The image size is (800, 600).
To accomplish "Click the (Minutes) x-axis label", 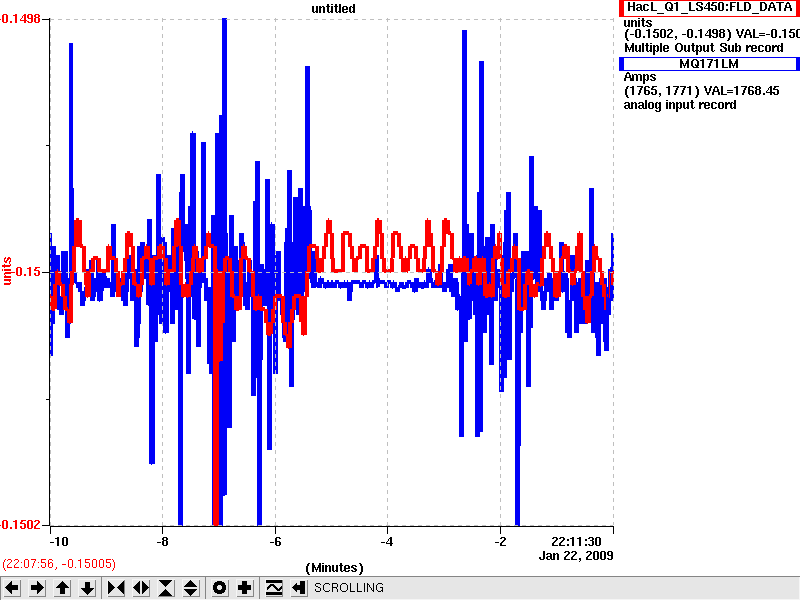I will coord(335,568).
